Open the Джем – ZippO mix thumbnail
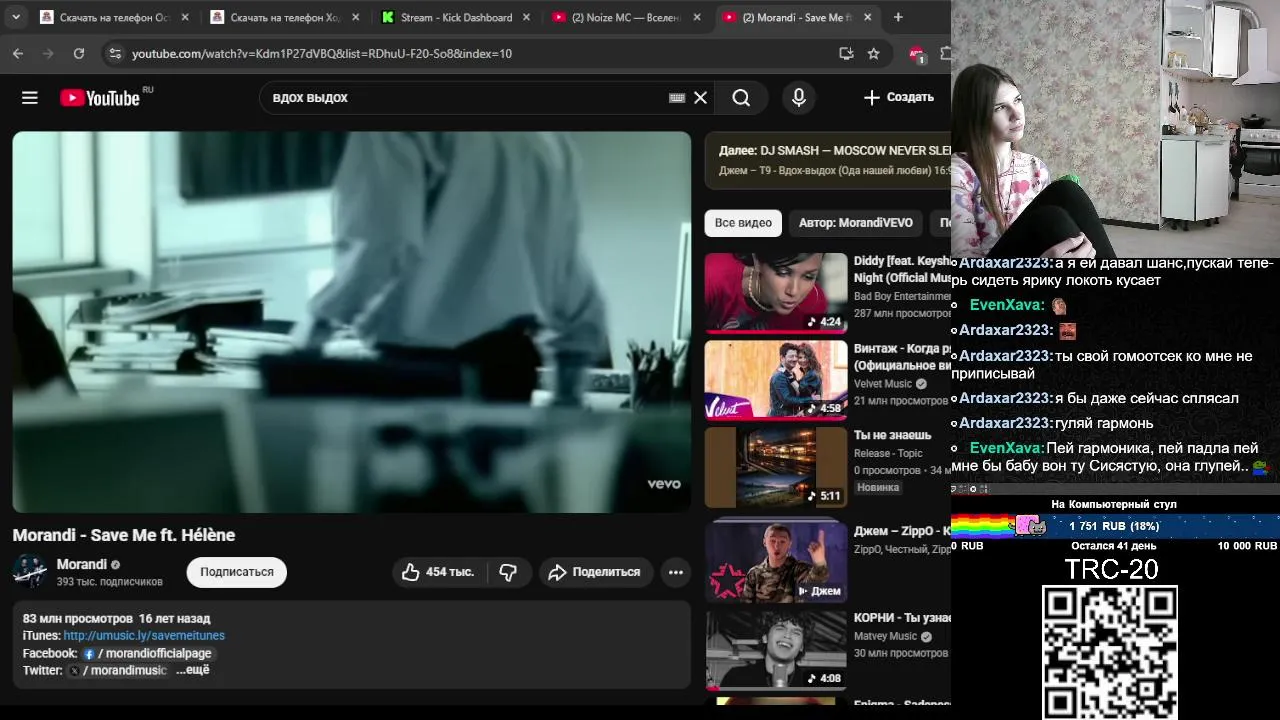Screen dimensions: 1280x720 (x=776, y=560)
